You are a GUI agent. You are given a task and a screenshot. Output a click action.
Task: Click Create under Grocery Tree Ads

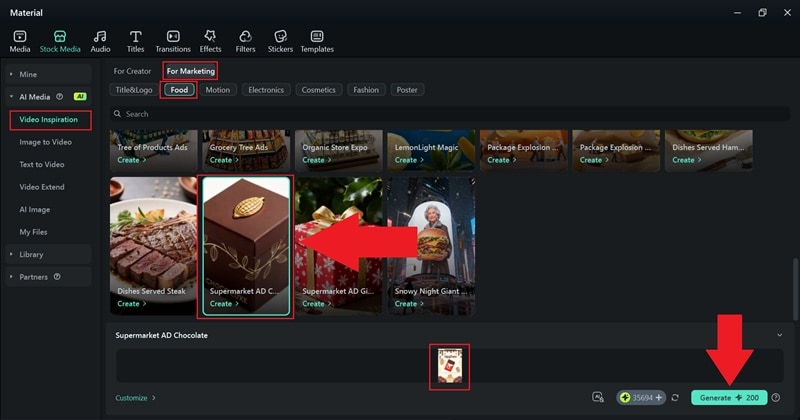224,160
